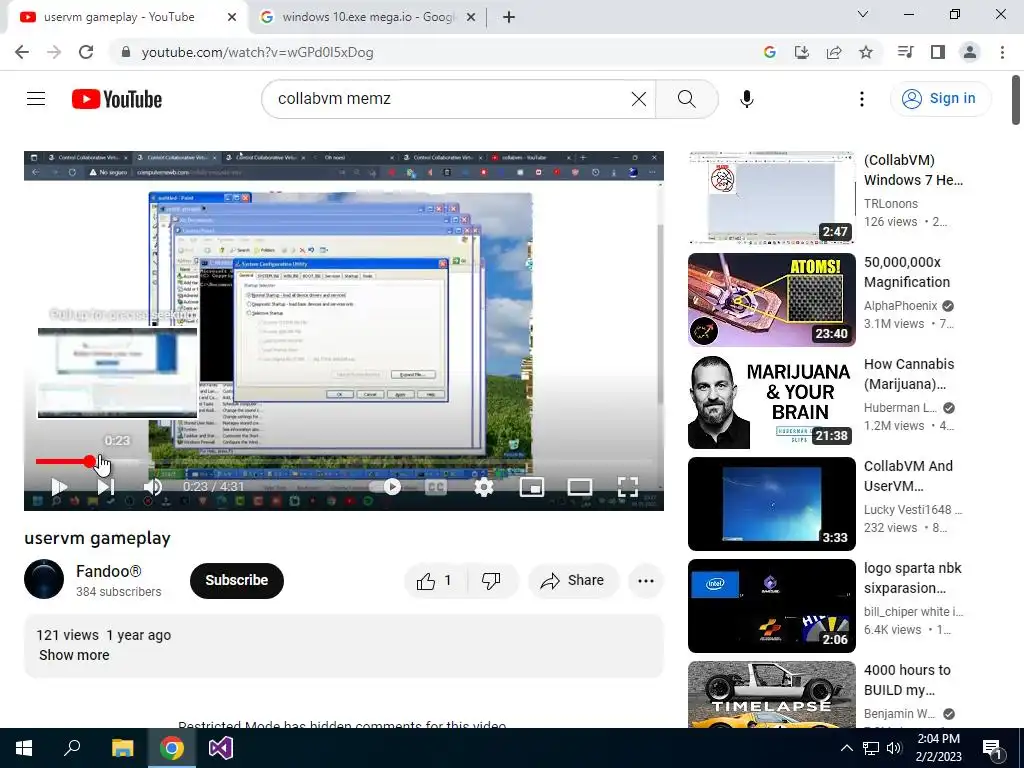Screen dimensions: 1024x768
Task: Go to the YouTube home logo
Action: click(x=117, y=99)
